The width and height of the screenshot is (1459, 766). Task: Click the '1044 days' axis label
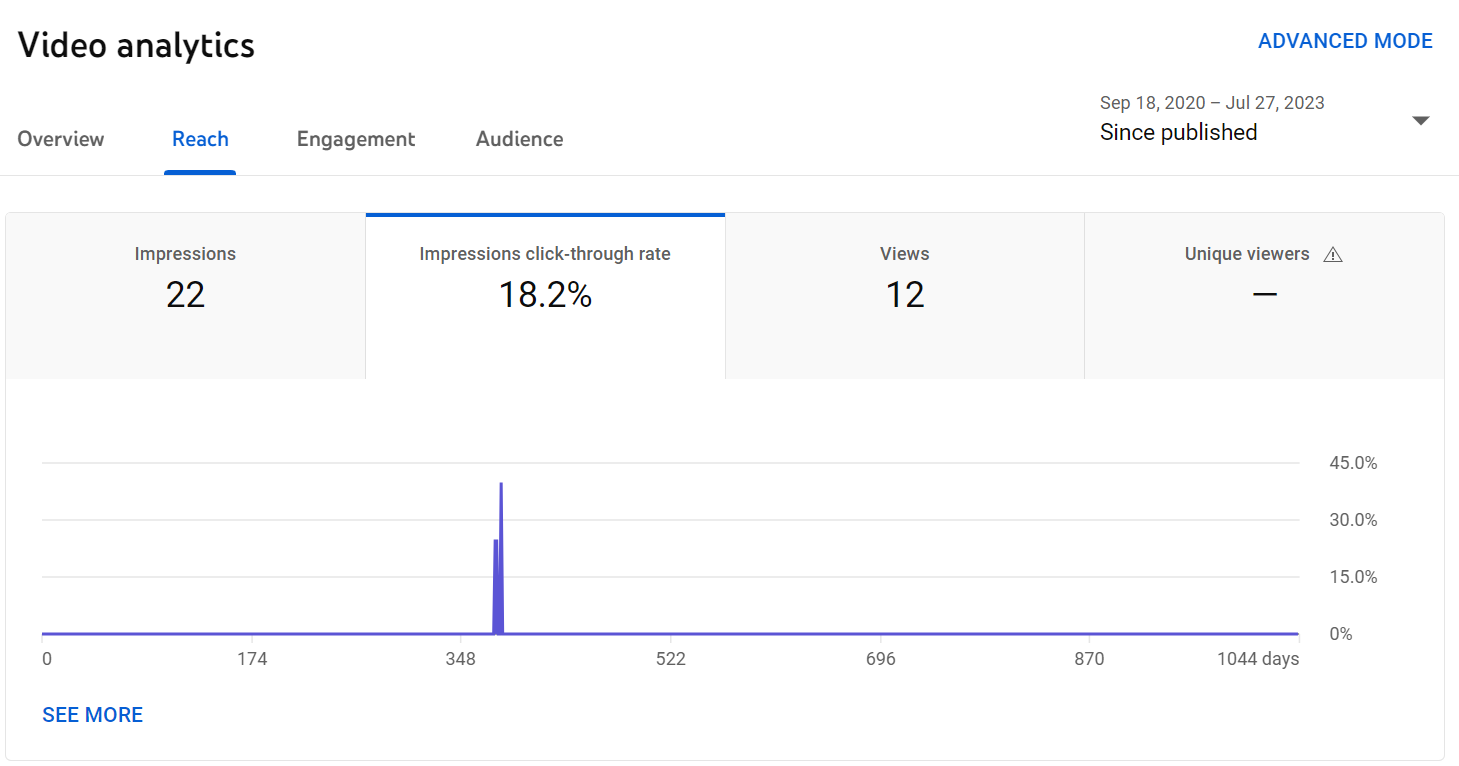click(1258, 659)
